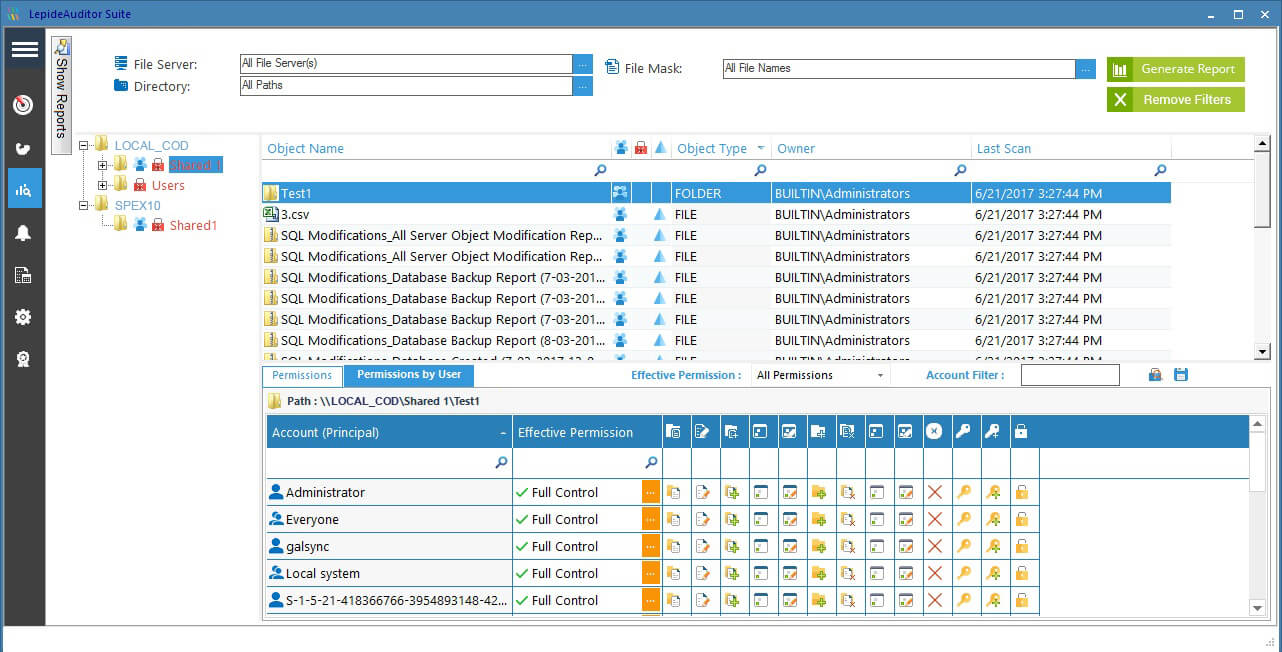Screen dimensions: 1282x652
Task: Select the Users folder in tree
Action: point(168,185)
